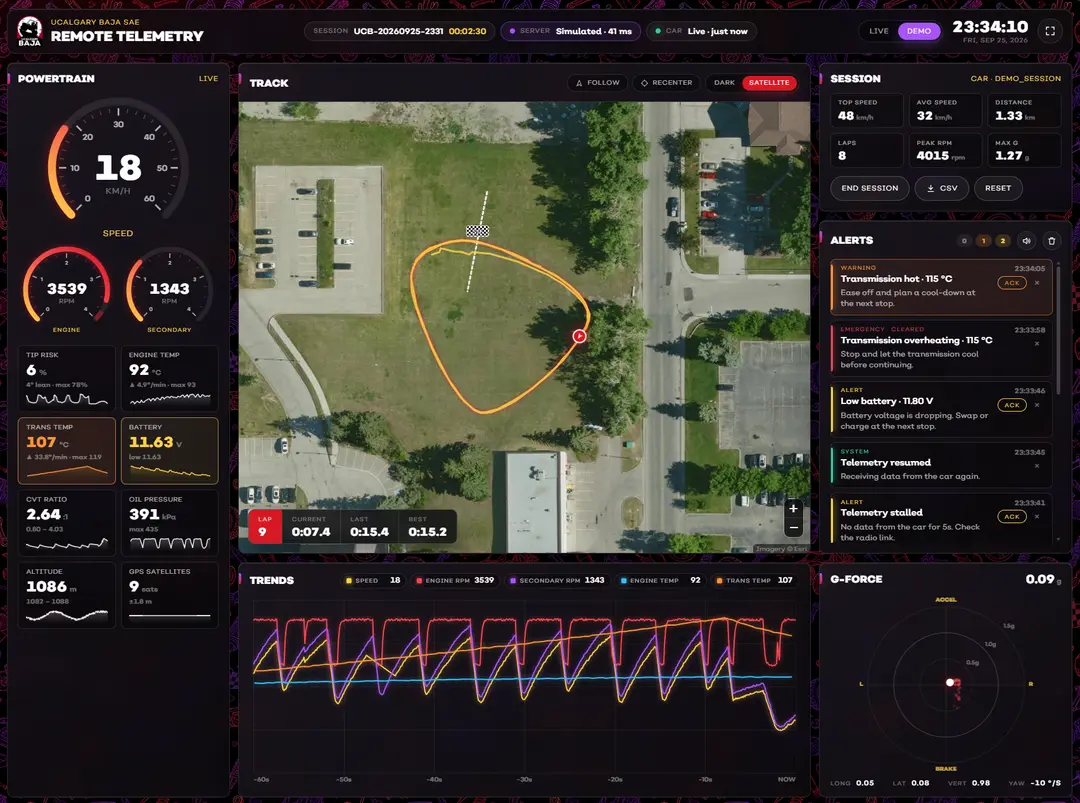Open the GPS Satellites metric card
The height and width of the screenshot is (803, 1080).
(x=169, y=595)
